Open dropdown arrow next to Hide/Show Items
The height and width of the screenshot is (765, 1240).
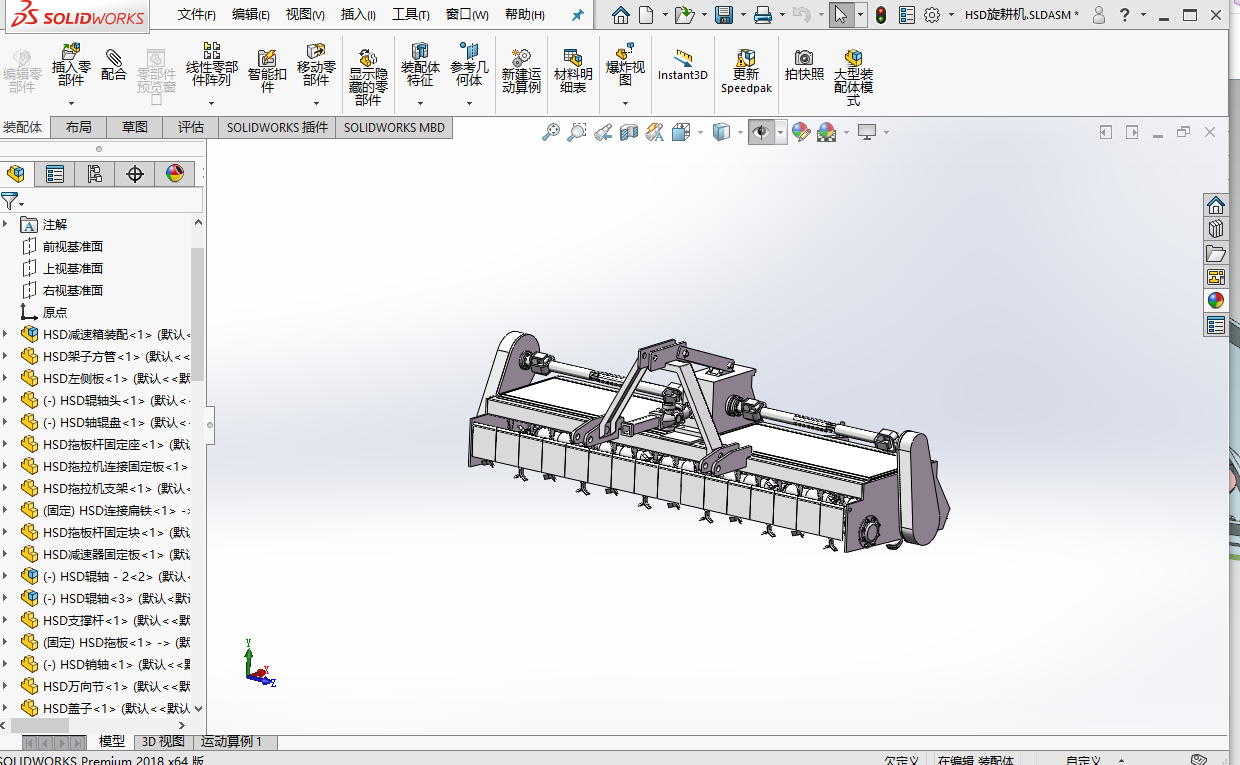(781, 132)
